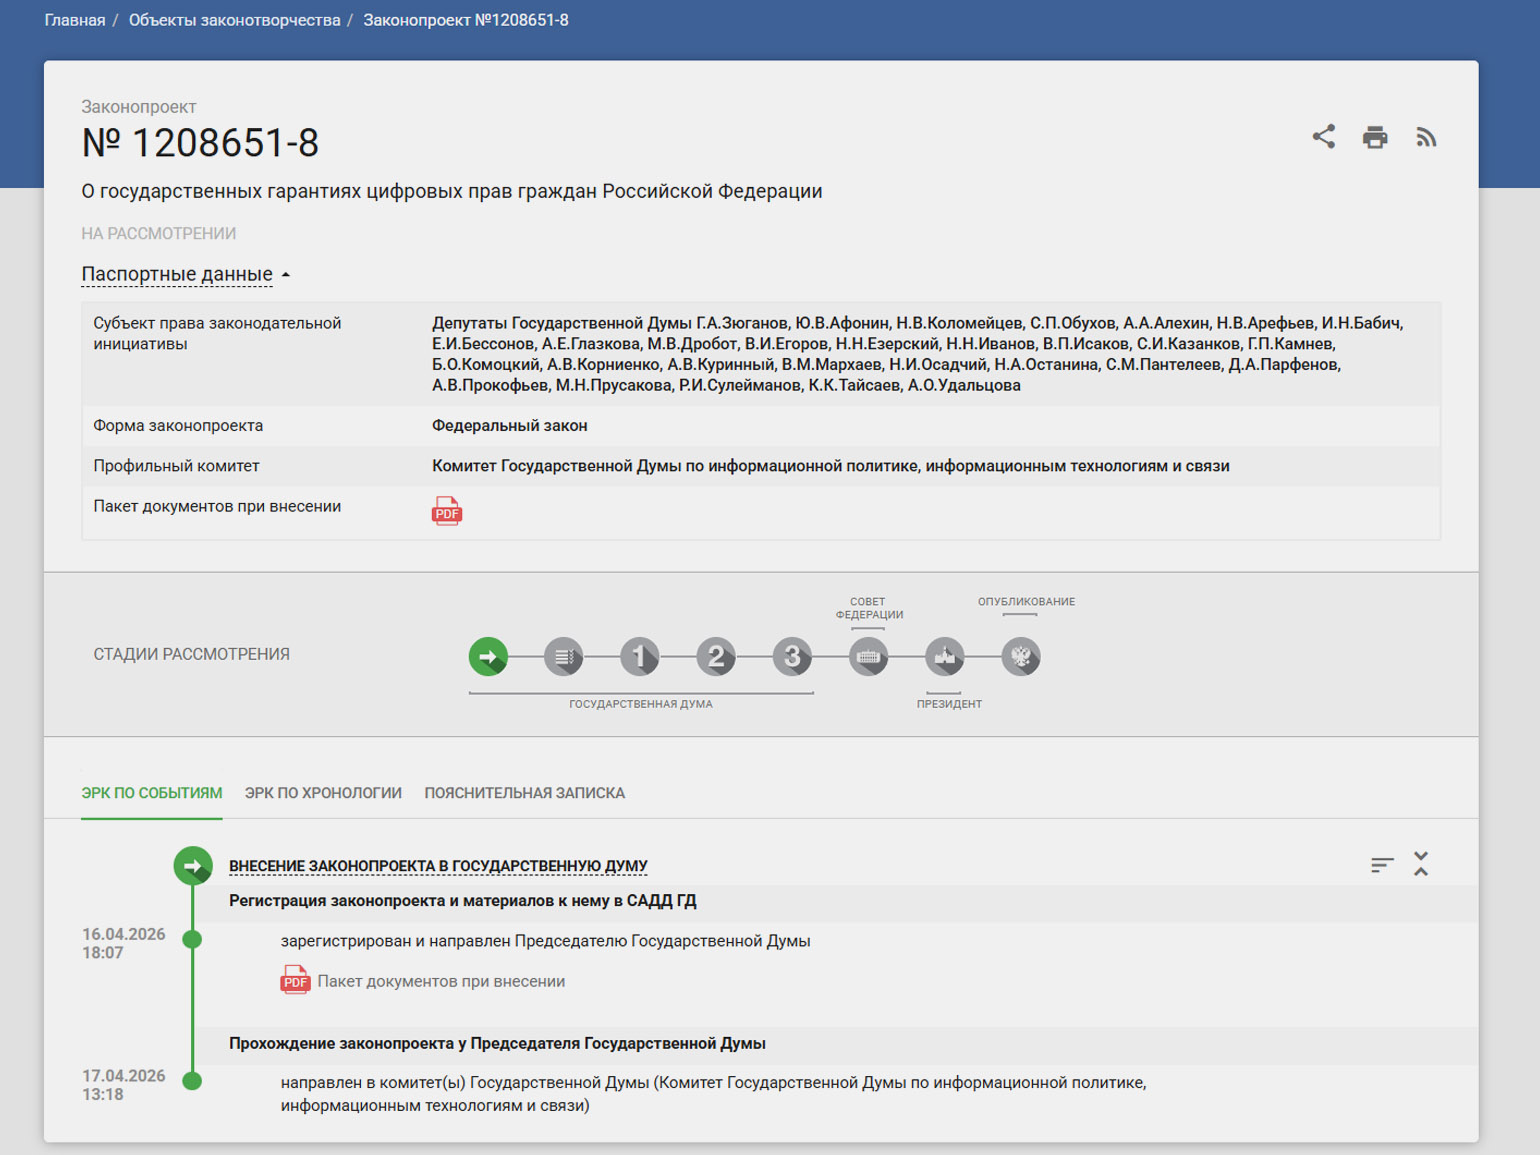The image size is (1540, 1155).
Task: Collapse all events with chevrons icon
Action: [x=1421, y=864]
